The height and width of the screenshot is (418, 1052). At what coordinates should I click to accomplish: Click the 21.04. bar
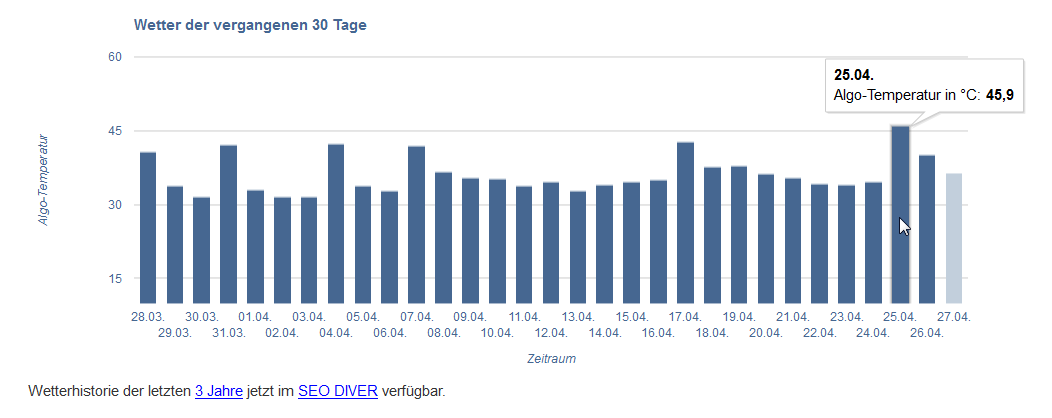(793, 240)
